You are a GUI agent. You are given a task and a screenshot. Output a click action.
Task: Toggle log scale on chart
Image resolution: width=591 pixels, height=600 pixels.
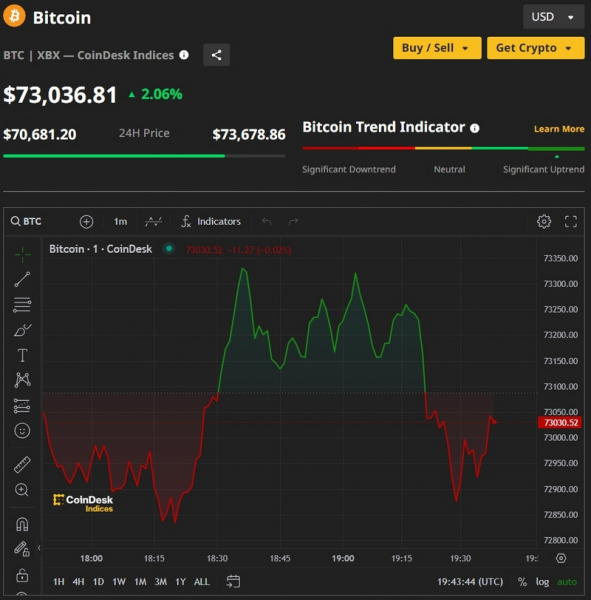pos(542,582)
